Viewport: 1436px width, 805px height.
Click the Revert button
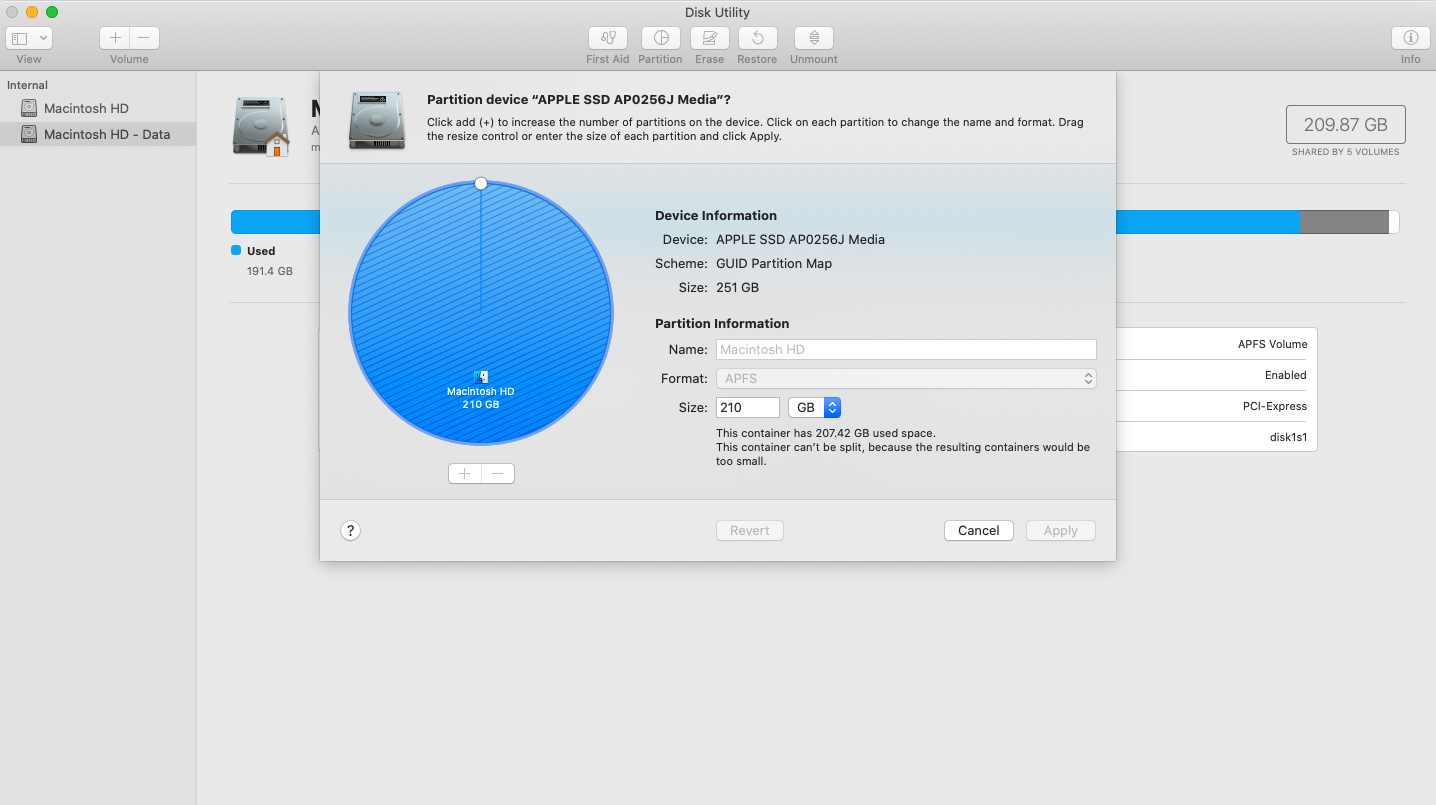click(x=750, y=531)
